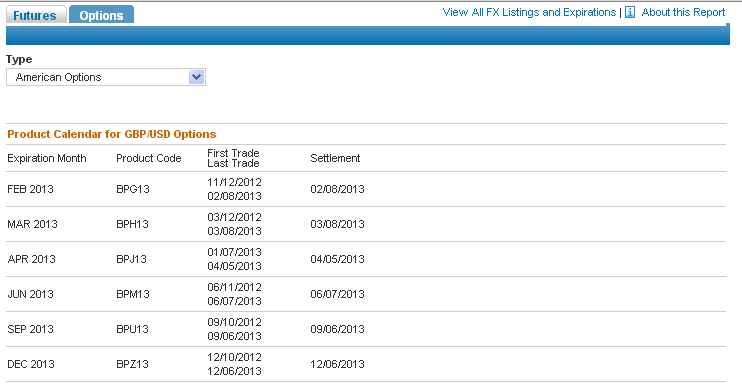Click the First Trade Last Trade header

coord(233,158)
